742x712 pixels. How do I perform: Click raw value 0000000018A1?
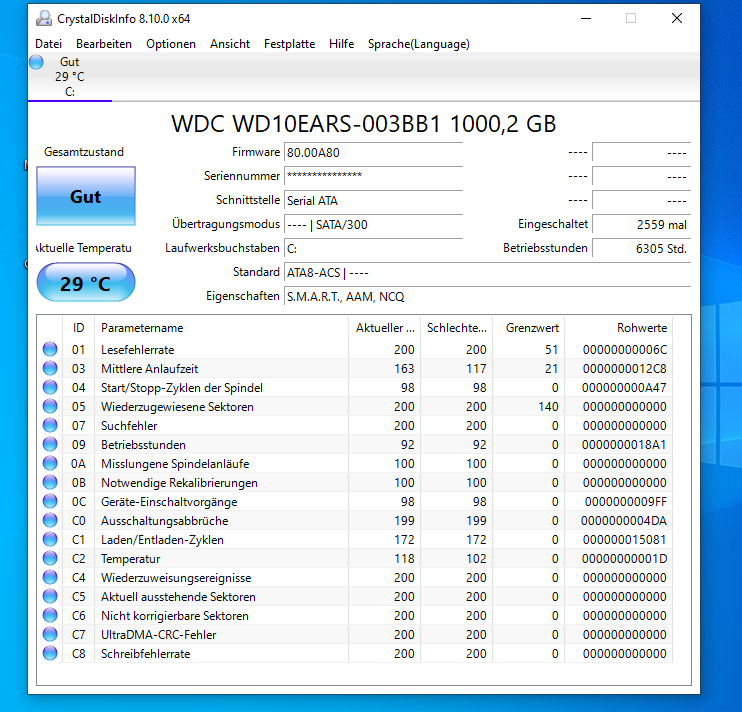[624, 445]
